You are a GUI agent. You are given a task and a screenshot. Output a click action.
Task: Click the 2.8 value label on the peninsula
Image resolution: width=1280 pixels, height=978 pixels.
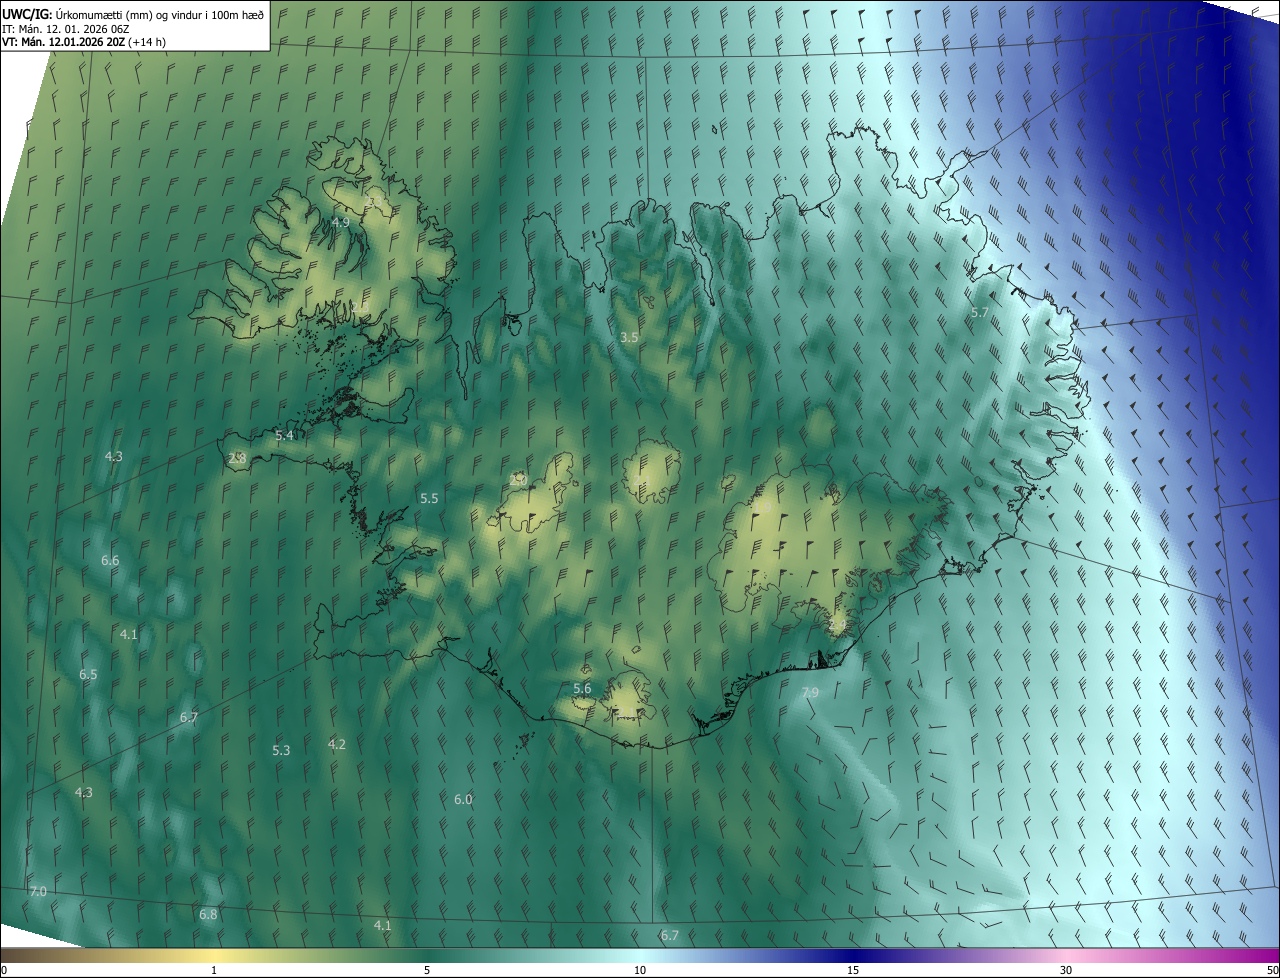click(237, 458)
